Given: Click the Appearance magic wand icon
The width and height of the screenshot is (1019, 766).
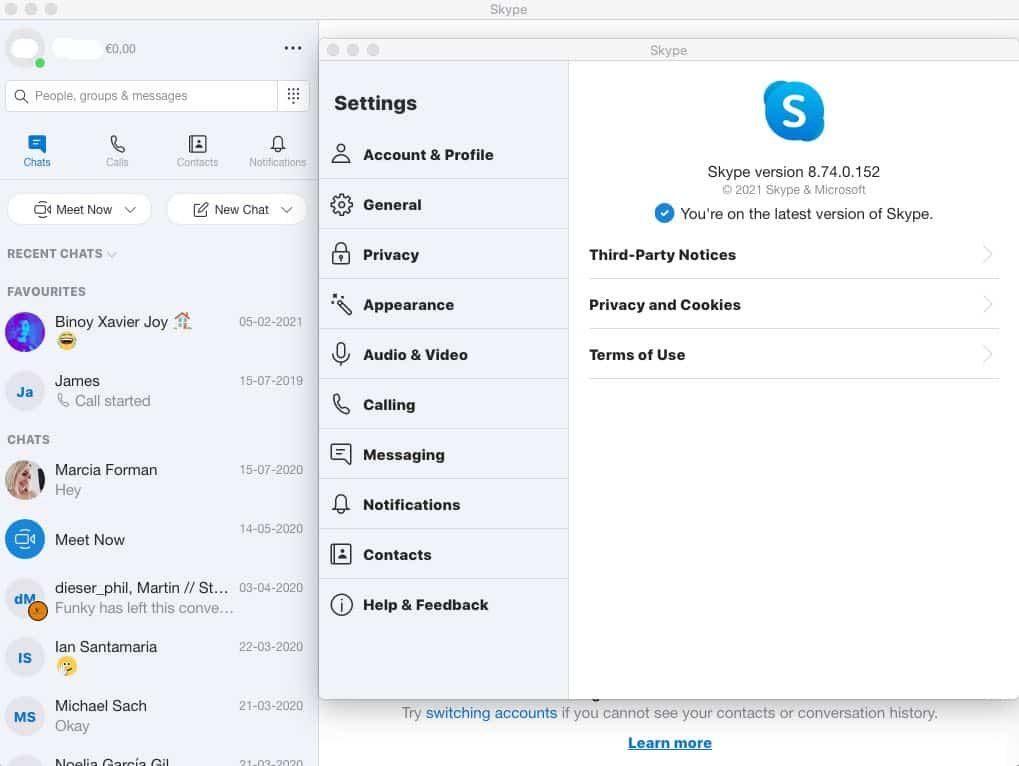Looking at the screenshot, I should (x=341, y=304).
